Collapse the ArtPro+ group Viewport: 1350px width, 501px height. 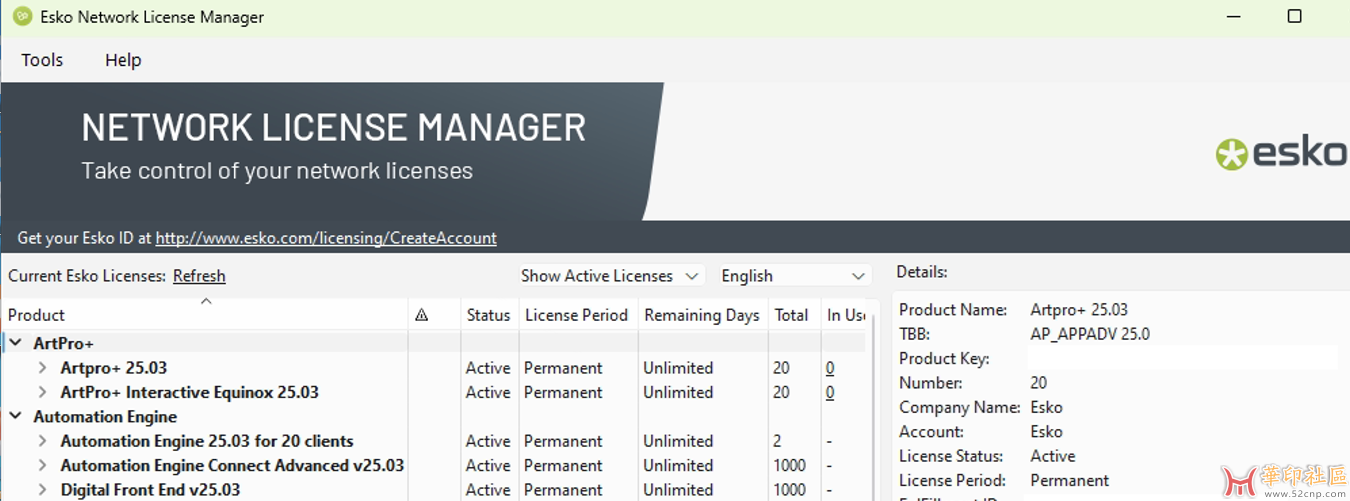coord(16,343)
